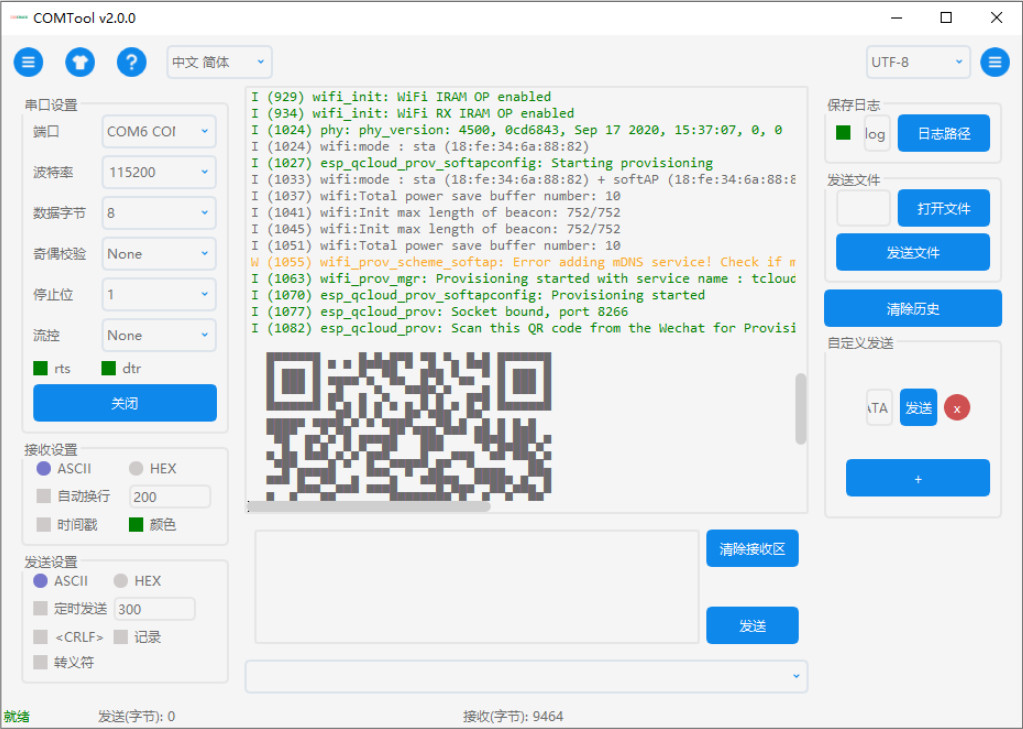Click the 打开文件 open file button
Viewport: 1023px width, 729px height.
click(x=943, y=208)
